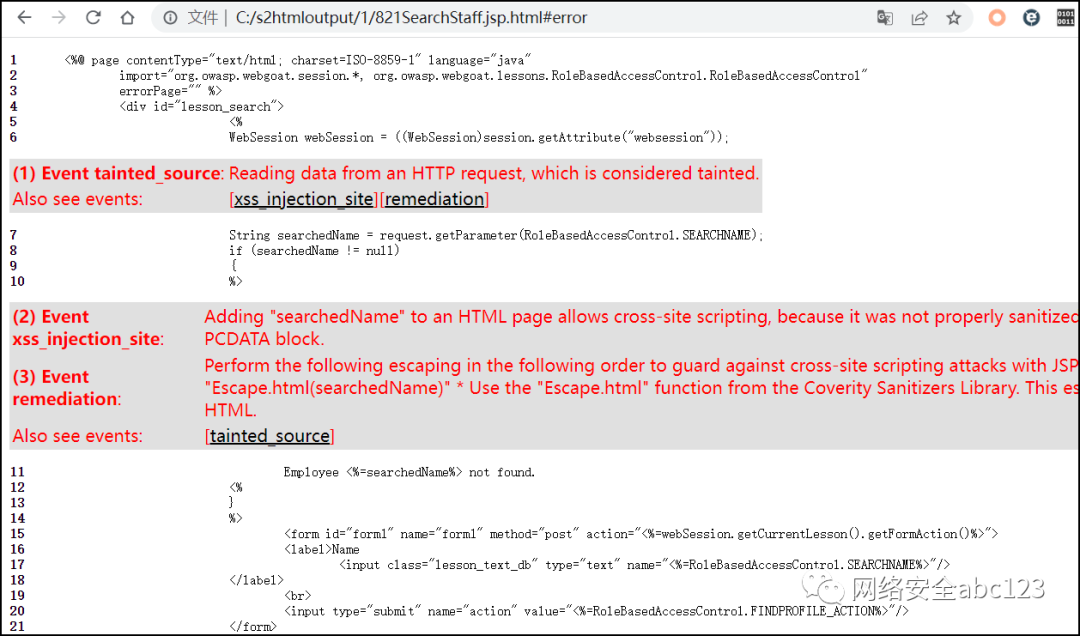Click the '(3) Event remediation' heading
The height and width of the screenshot is (636, 1080).
67,388
